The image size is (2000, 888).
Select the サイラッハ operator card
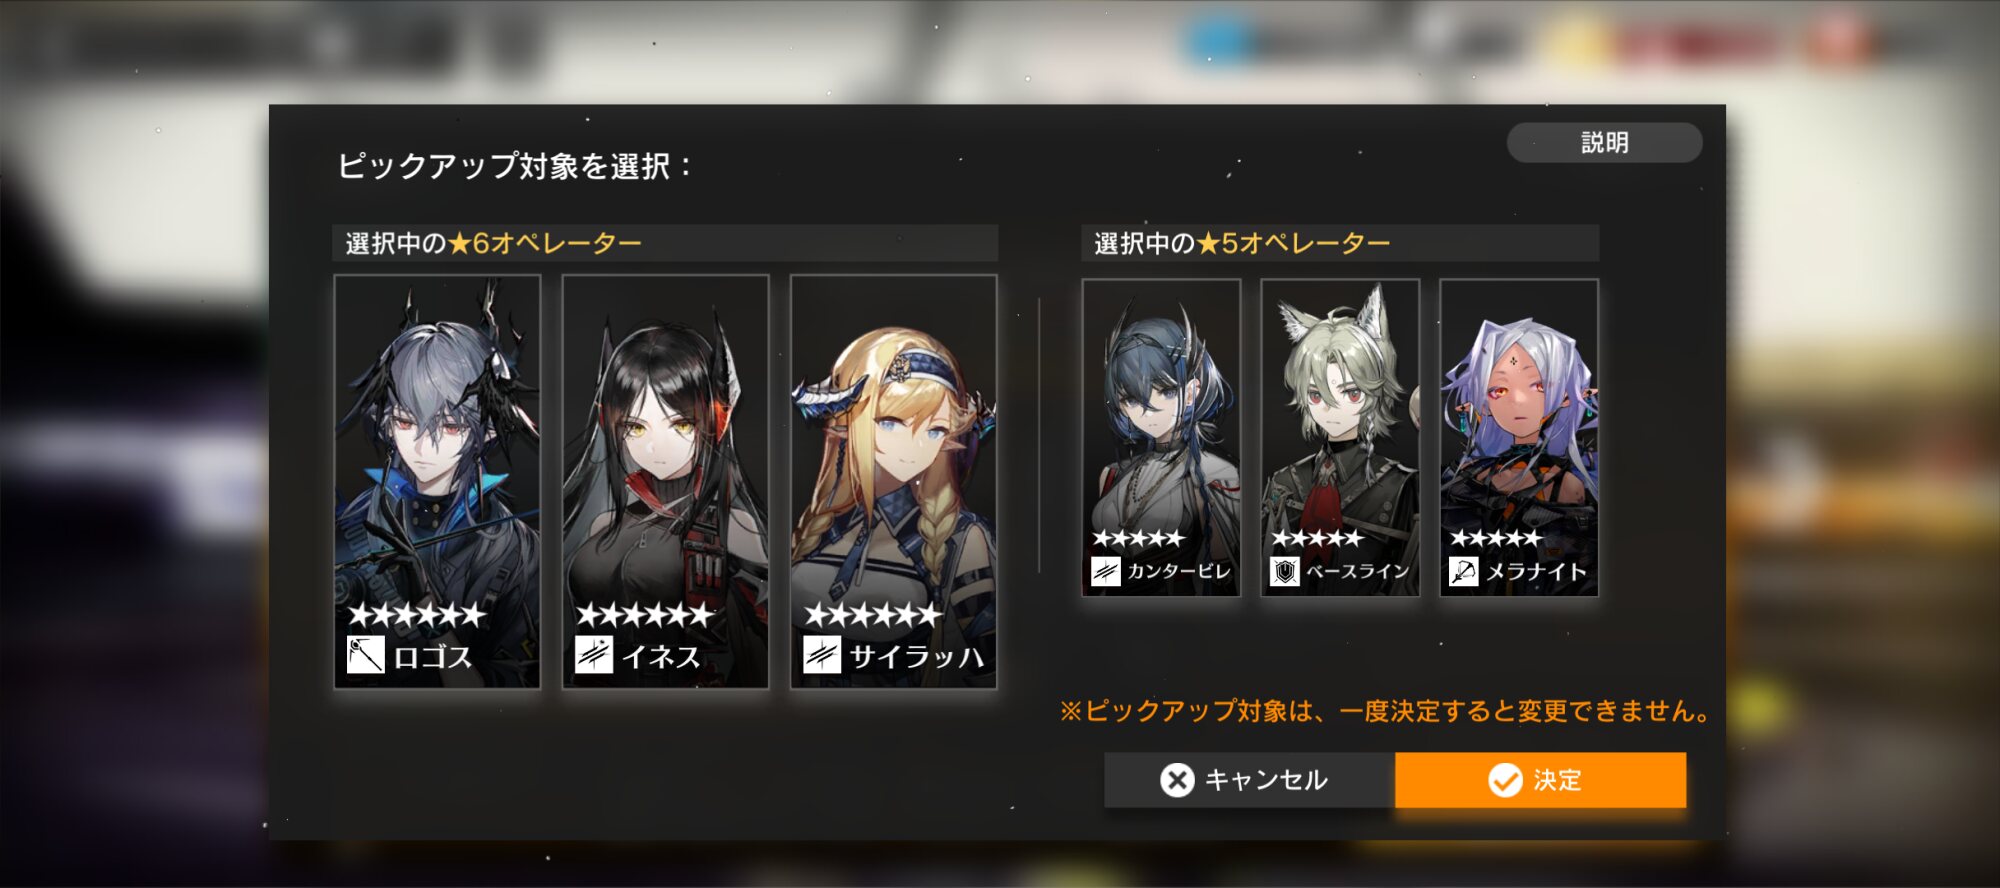point(893,481)
